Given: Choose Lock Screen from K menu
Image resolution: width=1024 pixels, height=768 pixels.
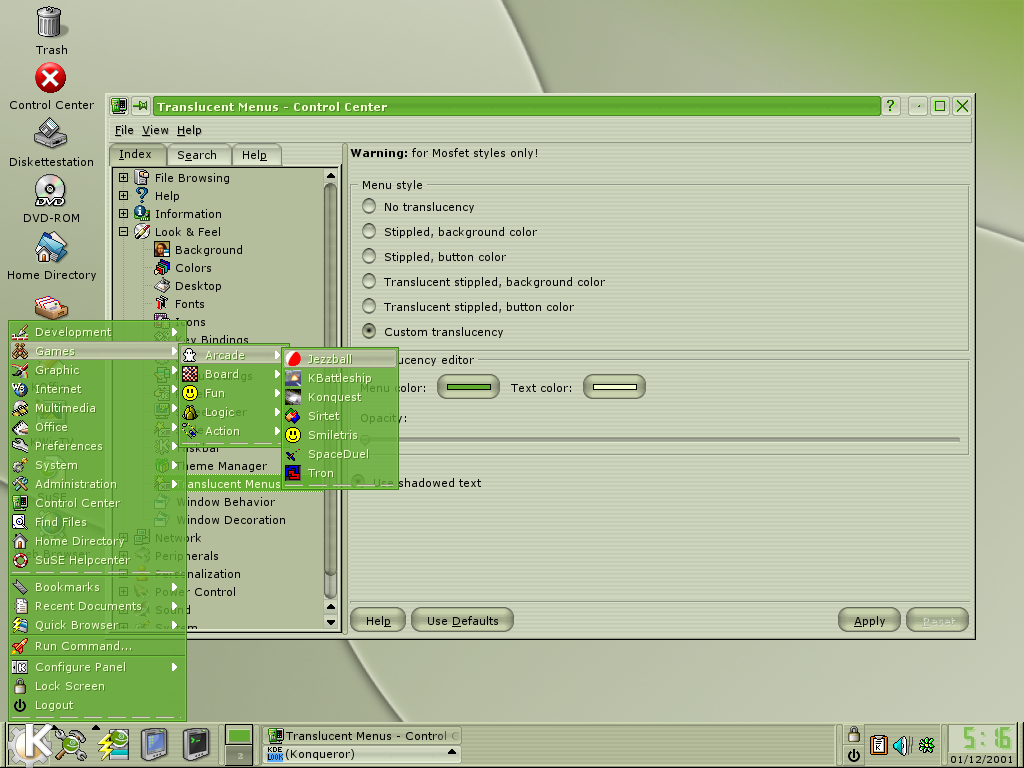Looking at the screenshot, I should [x=97, y=686].
